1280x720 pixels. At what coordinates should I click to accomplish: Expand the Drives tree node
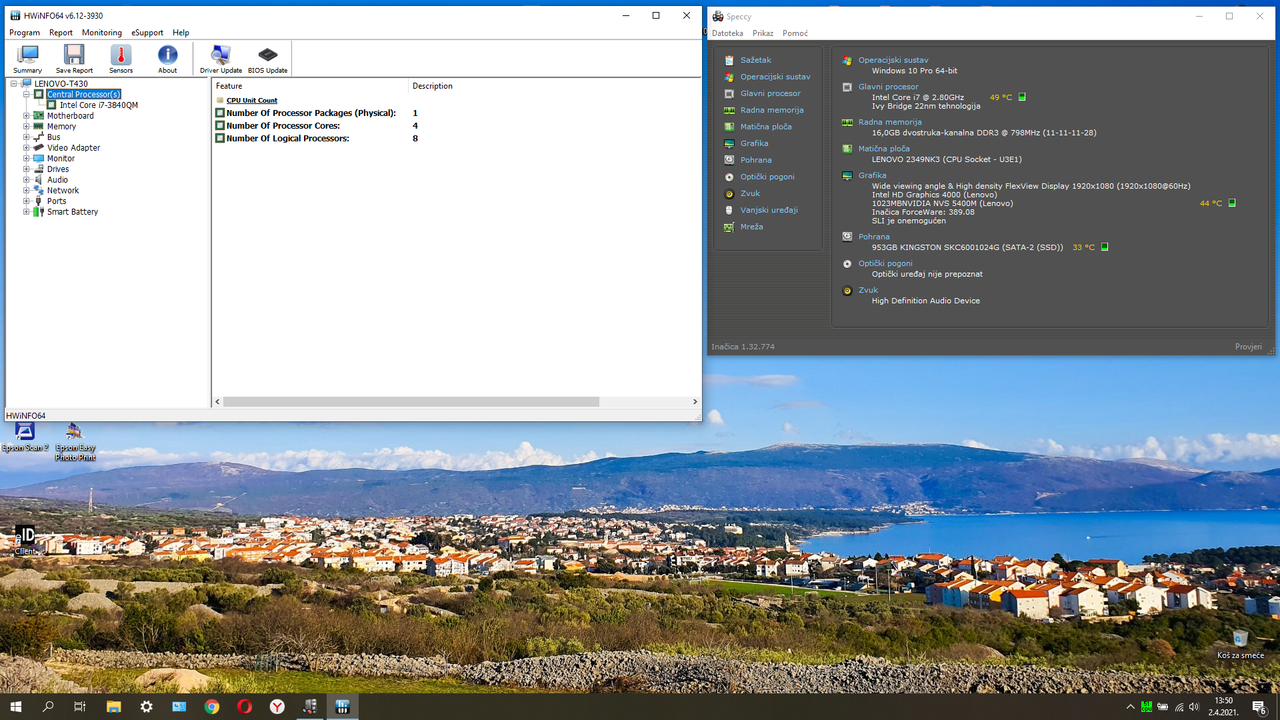27,169
